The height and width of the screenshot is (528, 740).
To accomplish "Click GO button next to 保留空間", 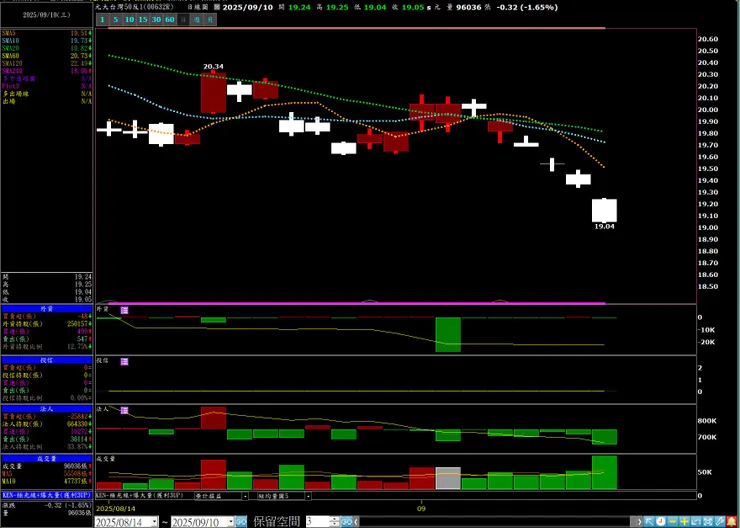I will click(x=346, y=522).
